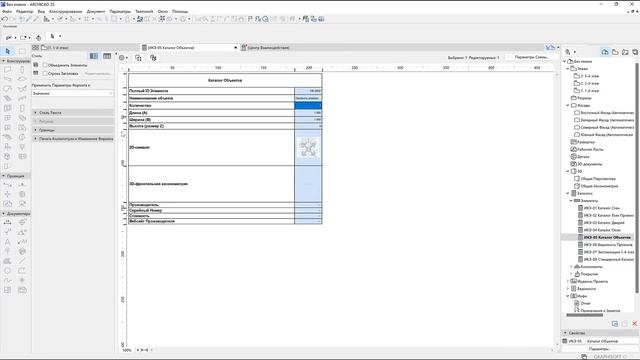Collapse the 'Документирование' toolbox group
640x360 pixels.
coord(4,214)
